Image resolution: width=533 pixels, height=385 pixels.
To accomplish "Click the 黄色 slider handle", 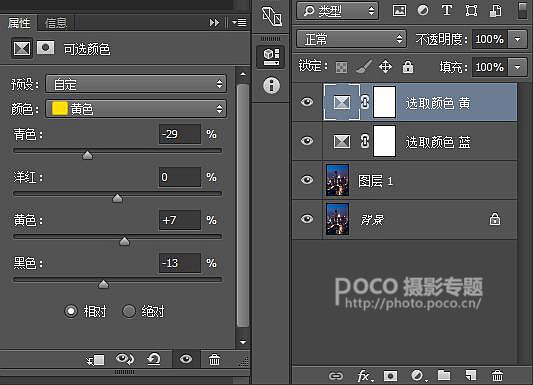I will 124,241.
